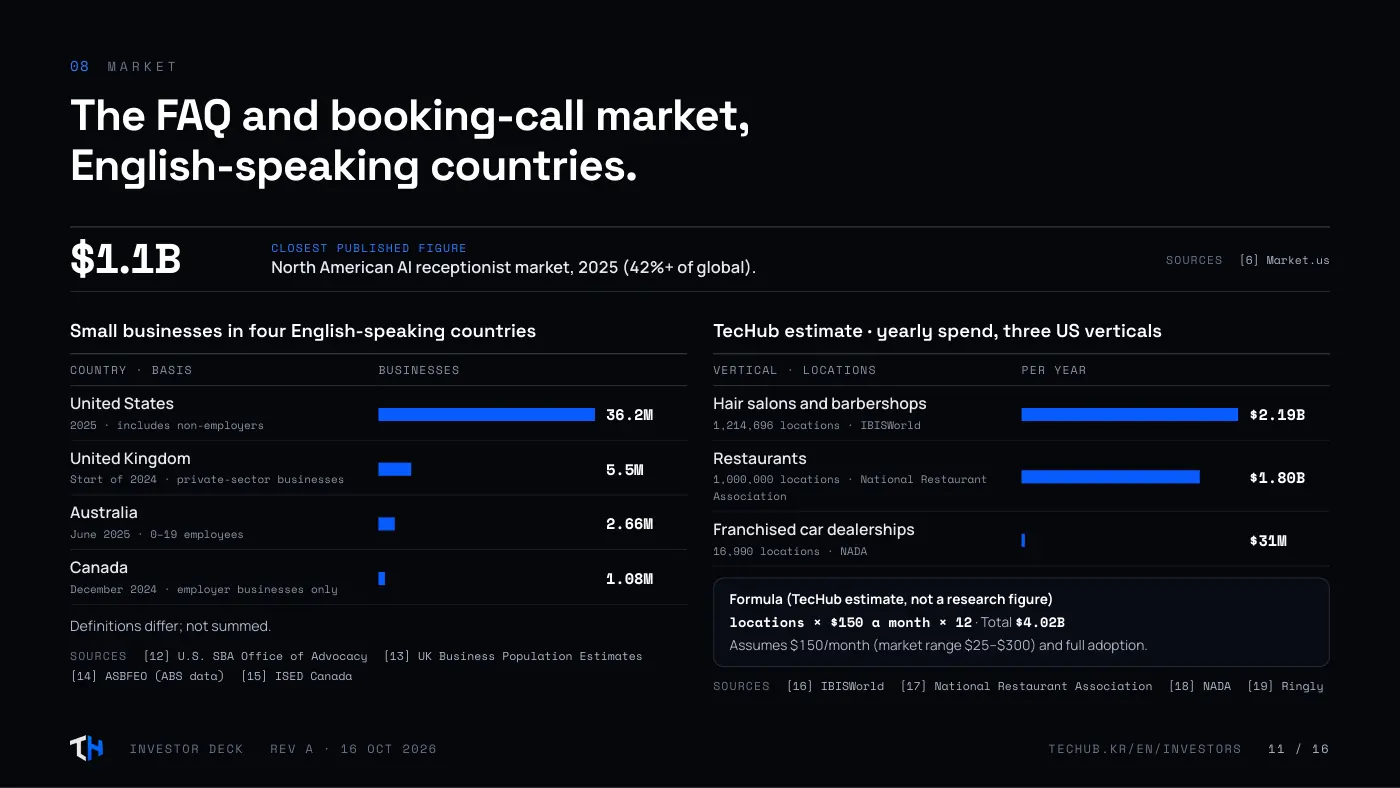Click the Market.us source reference

(1284, 260)
